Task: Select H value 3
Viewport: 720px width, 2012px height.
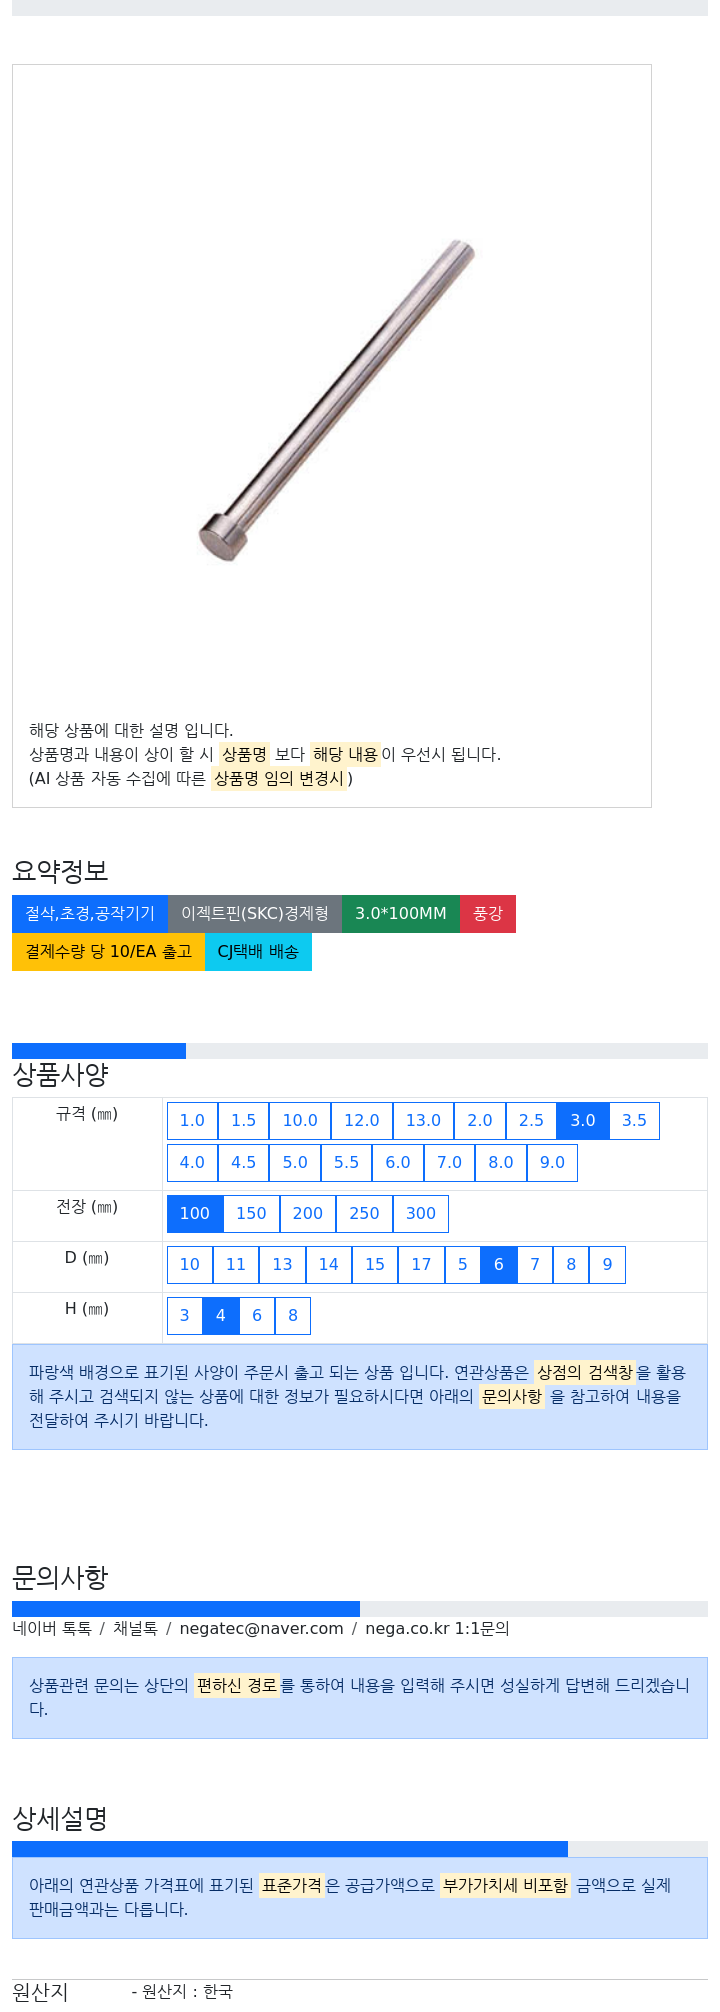Action: 184,1316
